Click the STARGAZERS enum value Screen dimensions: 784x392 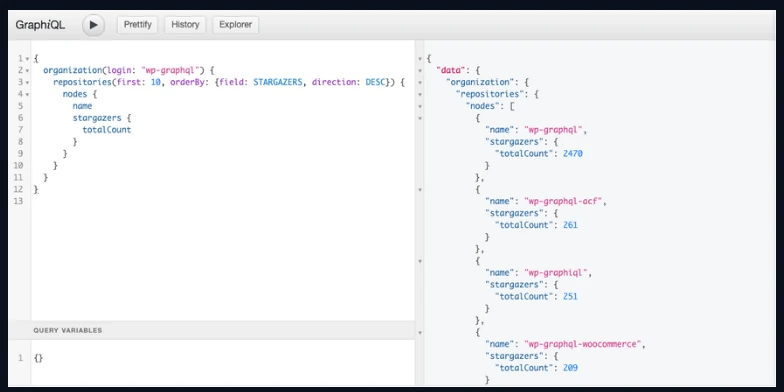tap(278, 82)
